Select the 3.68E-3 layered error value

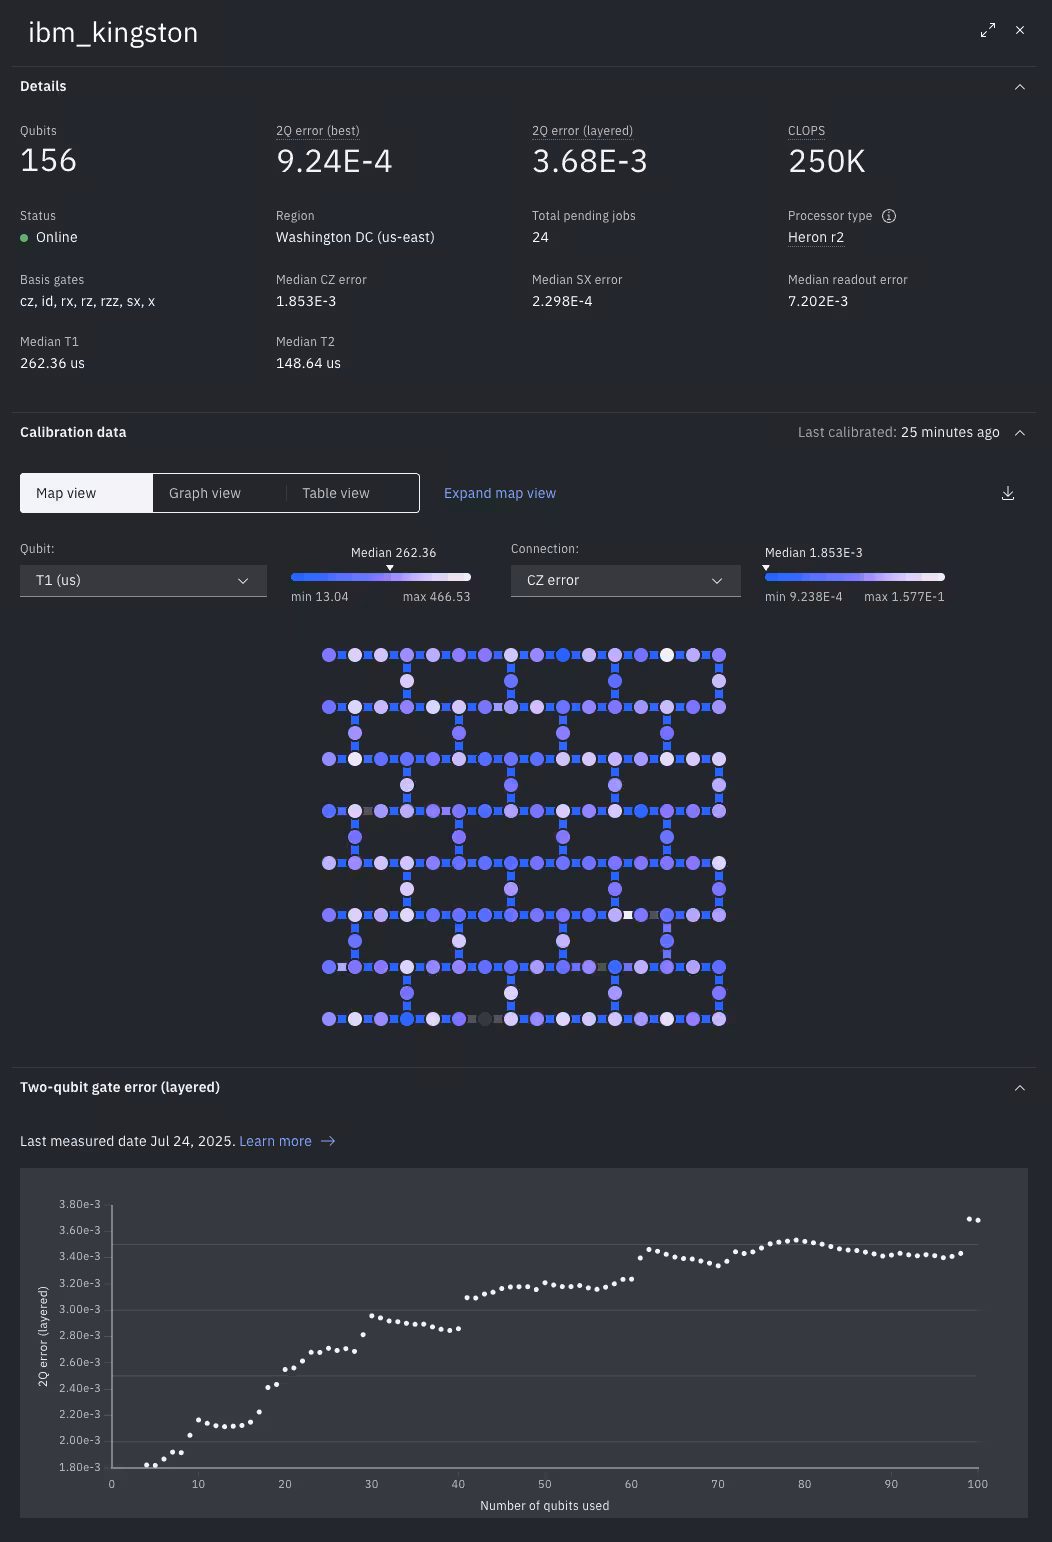(590, 161)
